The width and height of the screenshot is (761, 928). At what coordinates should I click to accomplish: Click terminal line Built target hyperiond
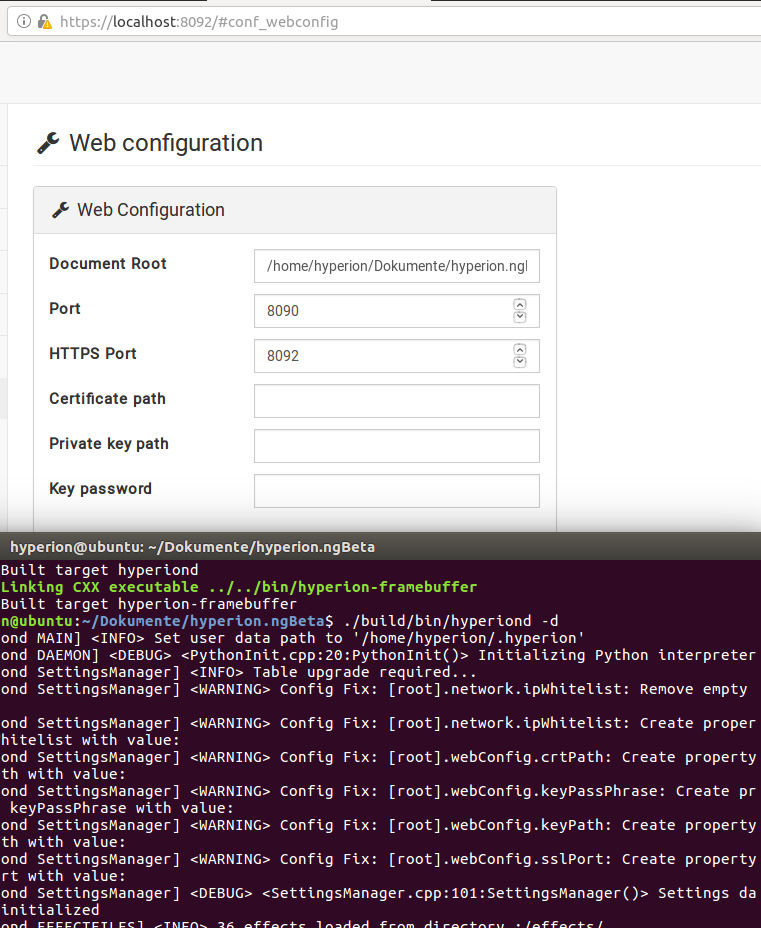99,570
